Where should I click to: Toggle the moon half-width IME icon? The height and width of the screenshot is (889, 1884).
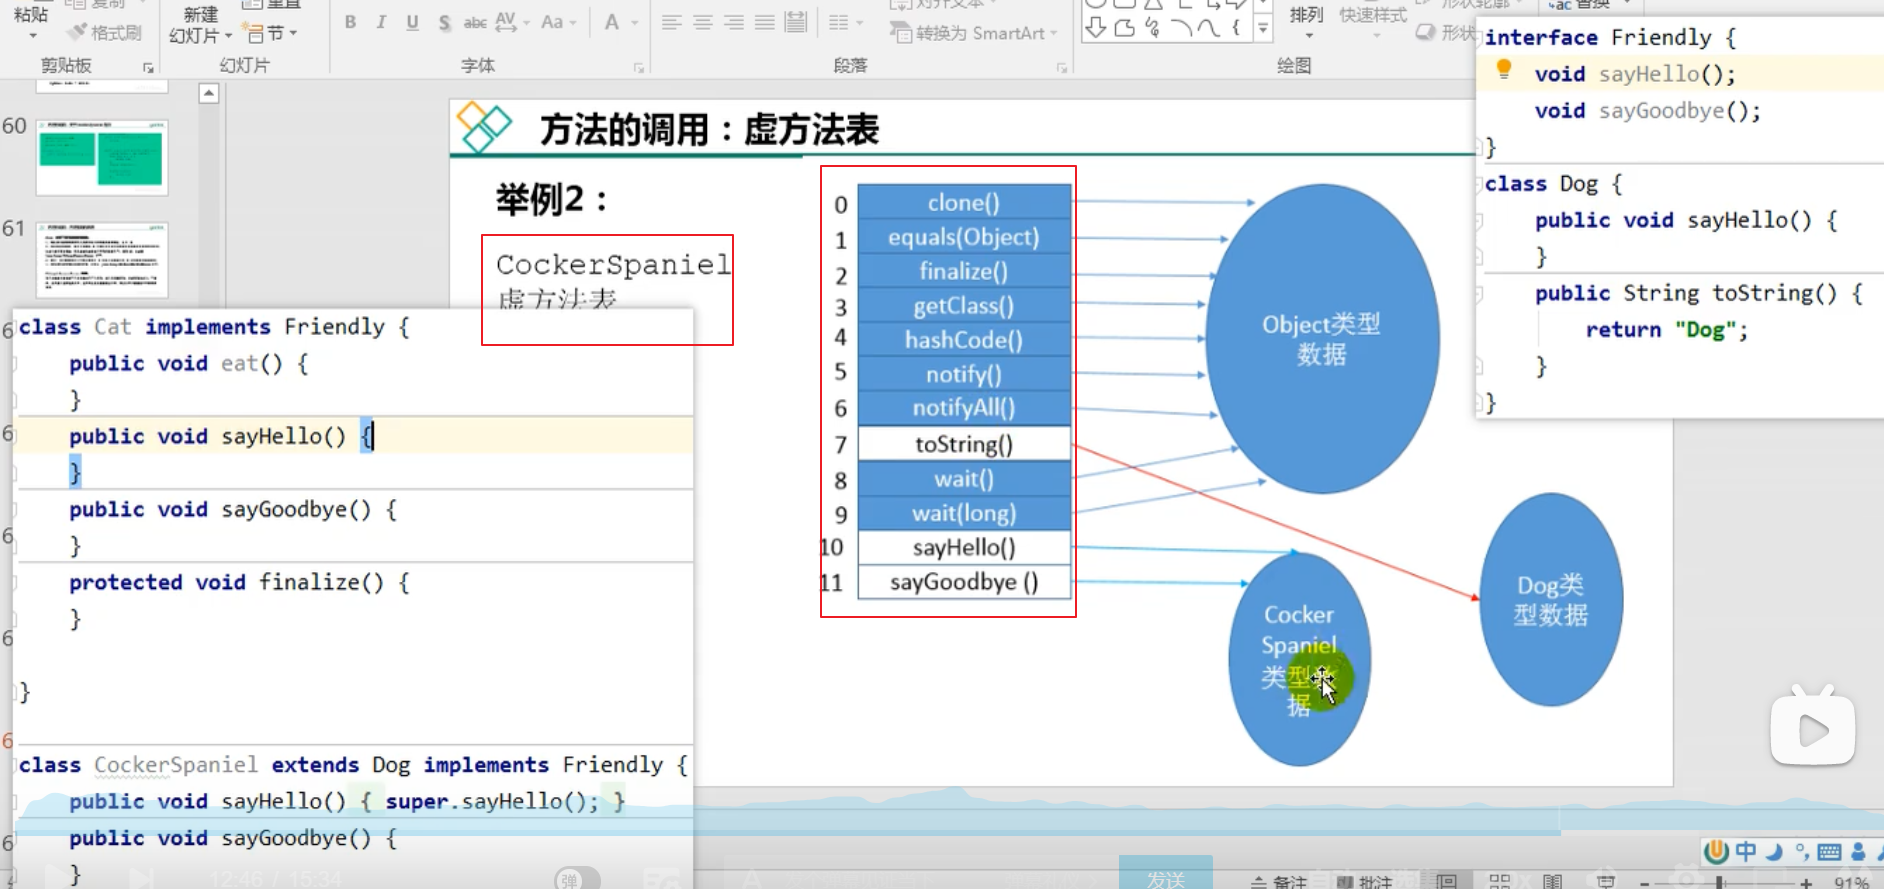(x=1774, y=852)
